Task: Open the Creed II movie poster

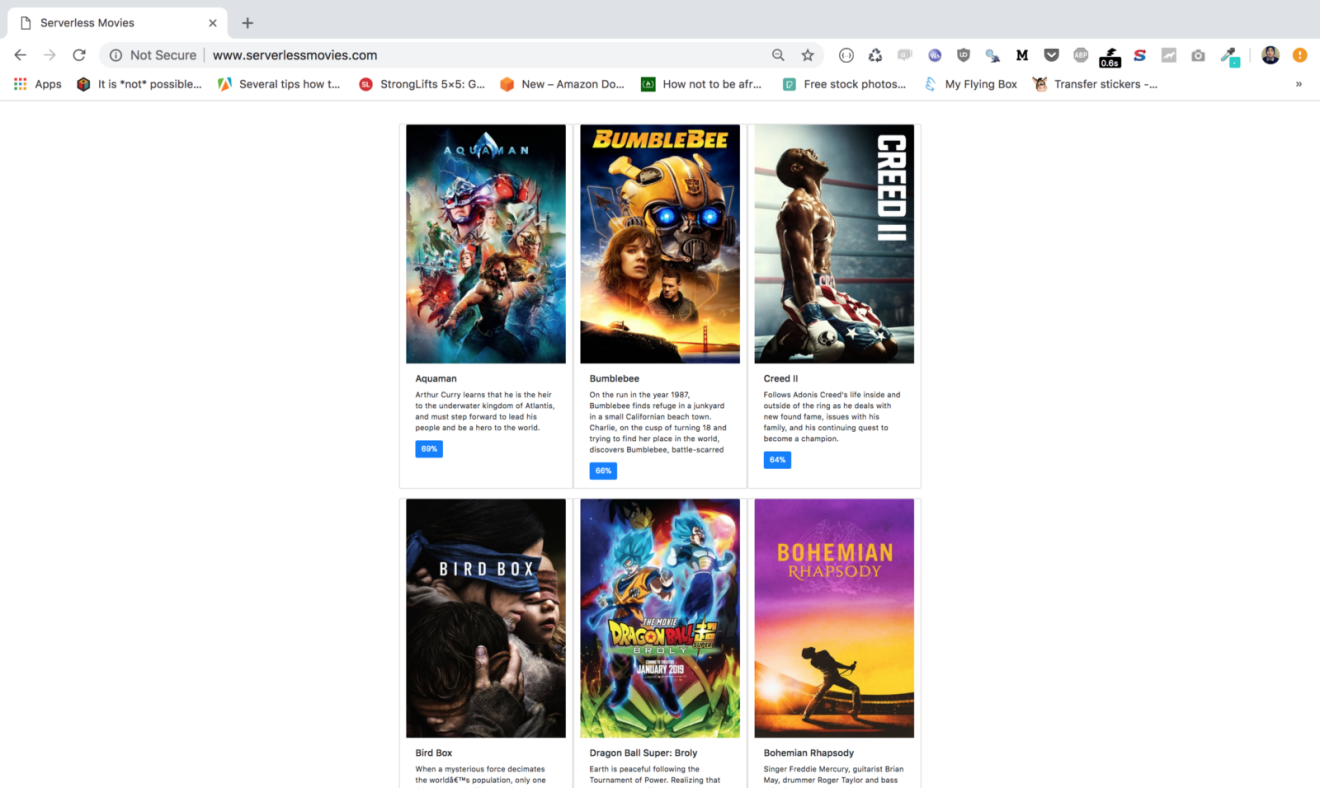Action: [834, 243]
